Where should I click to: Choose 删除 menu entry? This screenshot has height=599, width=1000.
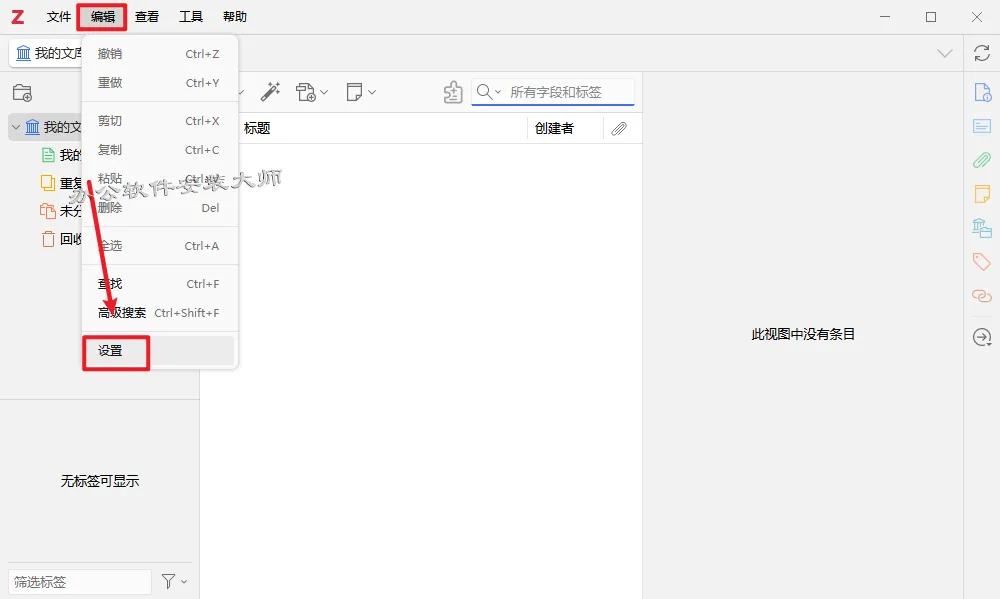[159, 208]
